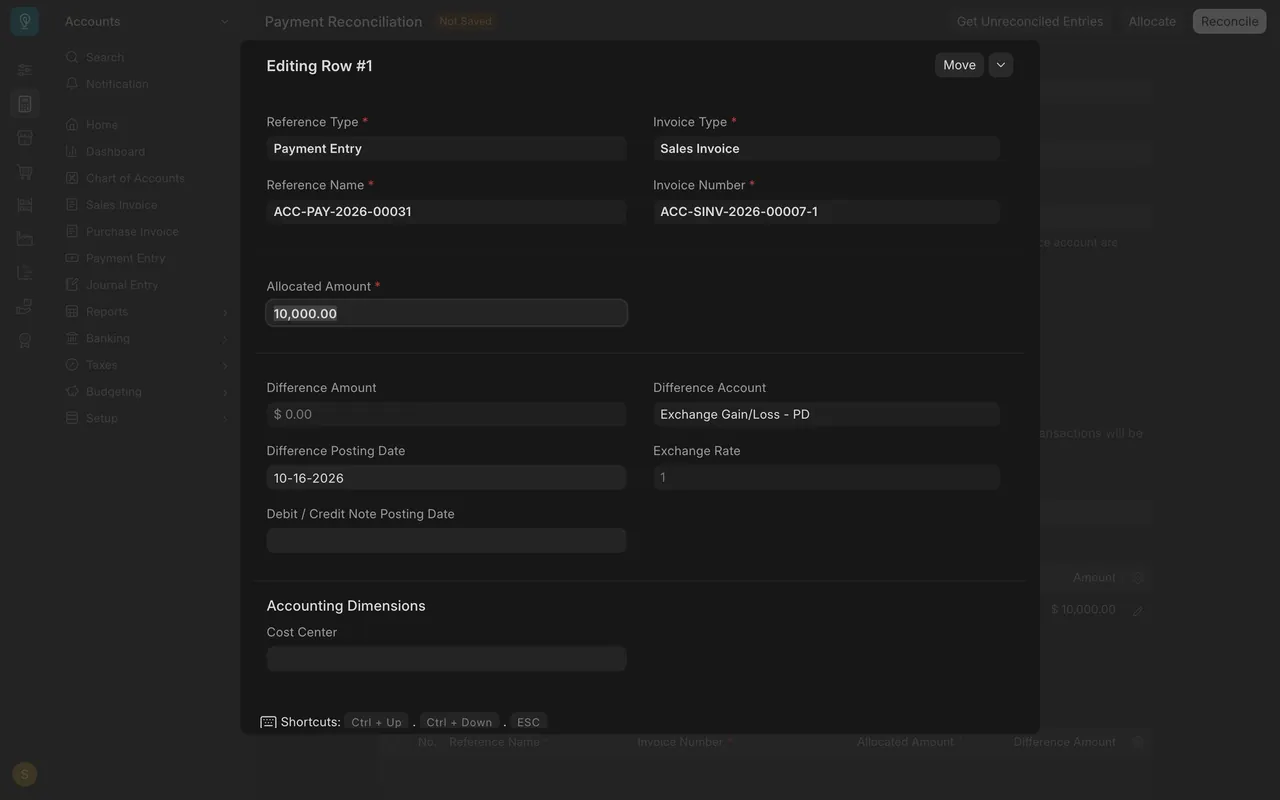Expand the Accounts workspace switcher chevron
1280x800 pixels.
click(224, 22)
